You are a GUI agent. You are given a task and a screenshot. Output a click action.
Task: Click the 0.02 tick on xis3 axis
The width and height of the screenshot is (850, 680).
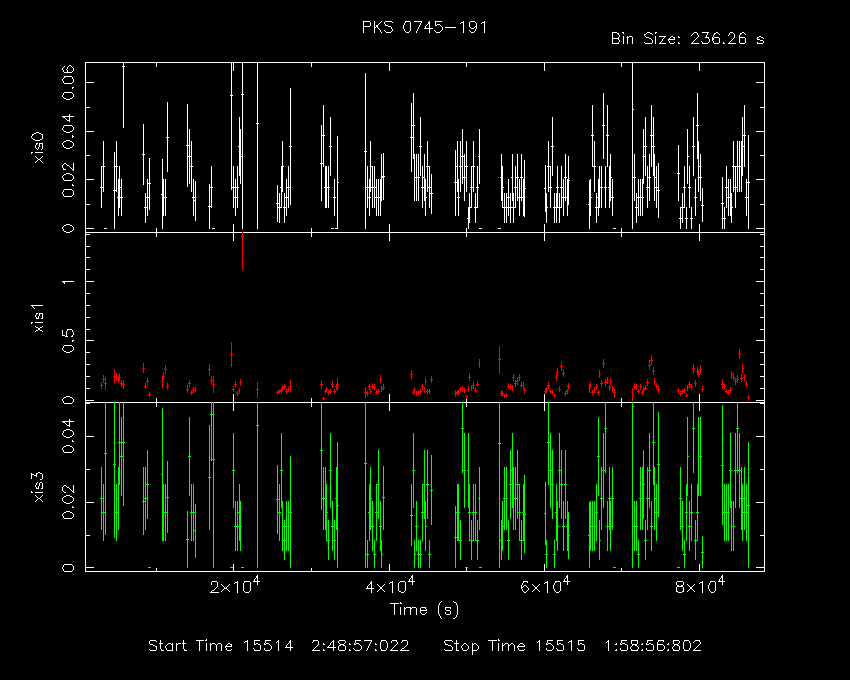click(68, 502)
